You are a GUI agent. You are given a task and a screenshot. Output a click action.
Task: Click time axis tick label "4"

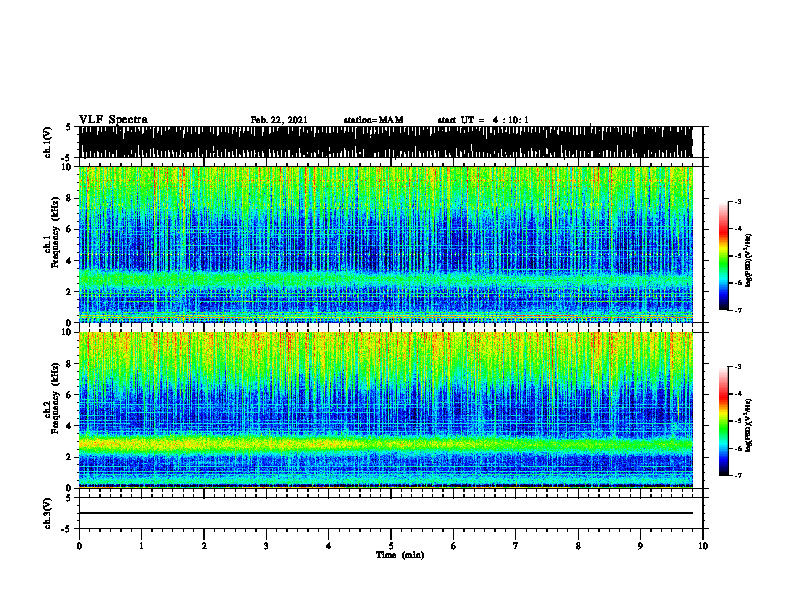pyautogui.click(x=329, y=546)
